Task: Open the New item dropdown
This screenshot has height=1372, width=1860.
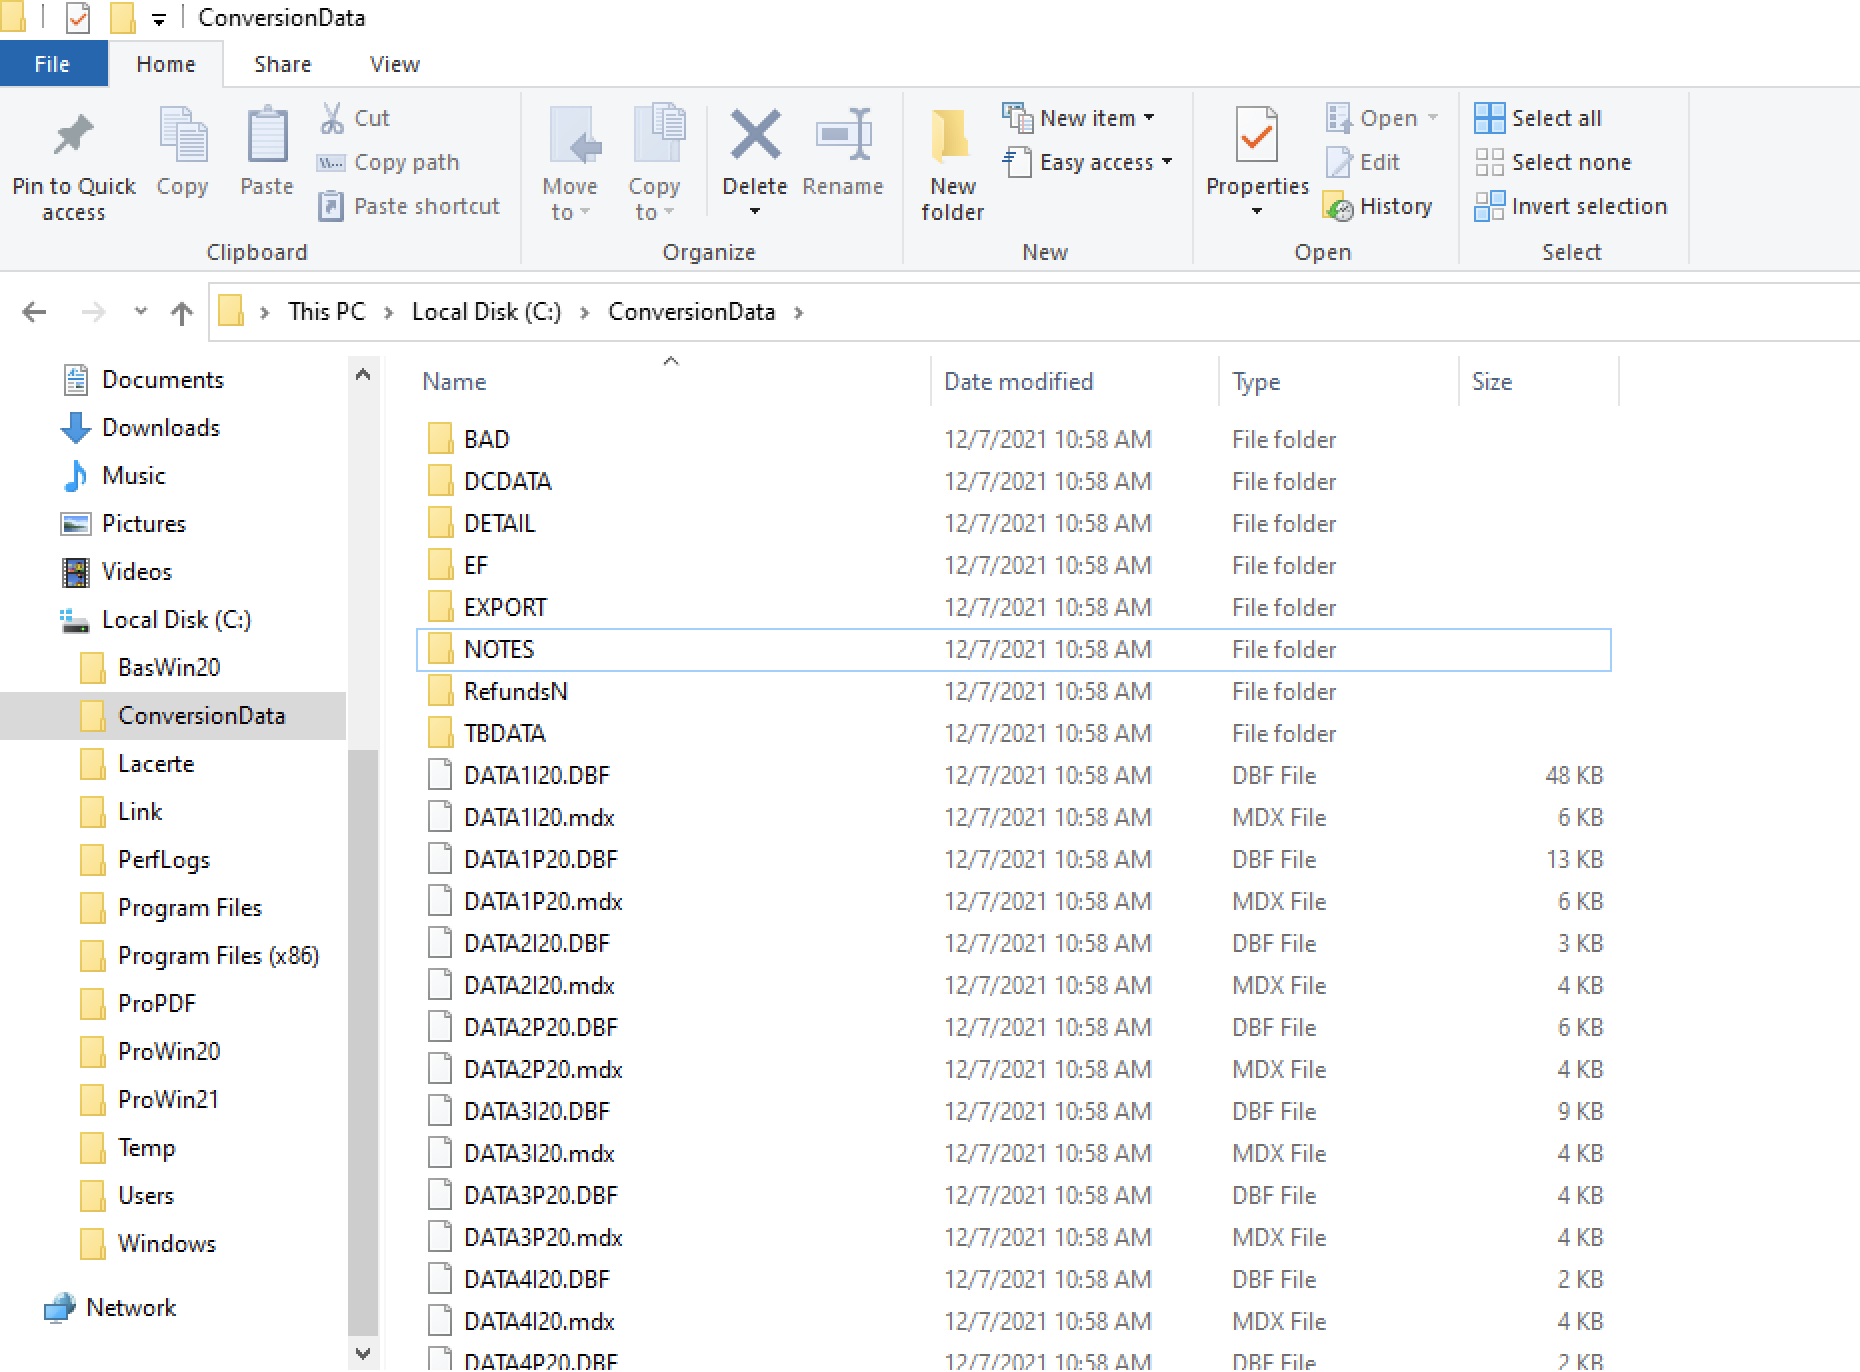Action: [1079, 118]
